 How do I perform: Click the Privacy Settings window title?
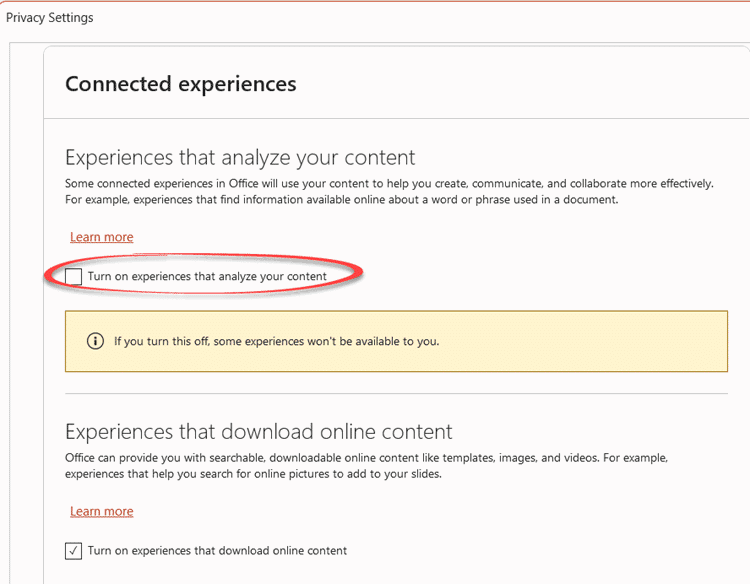50,17
